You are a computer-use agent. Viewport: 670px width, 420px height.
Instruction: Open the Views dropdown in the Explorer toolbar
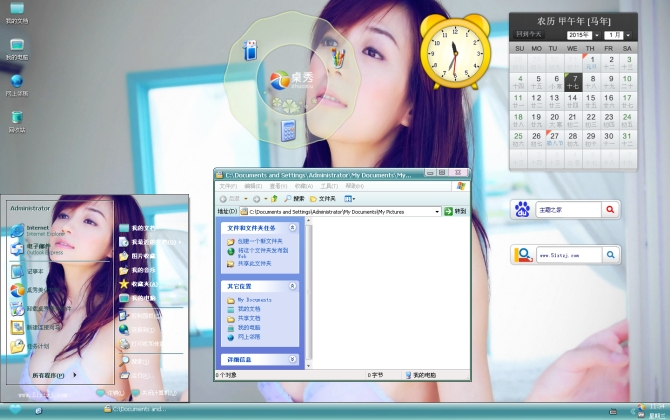pos(350,199)
